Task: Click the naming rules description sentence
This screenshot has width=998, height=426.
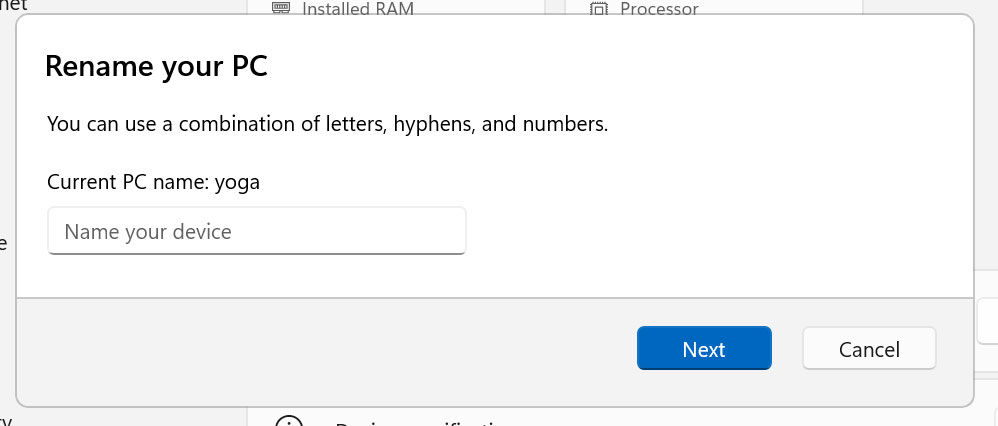Action: click(x=327, y=125)
